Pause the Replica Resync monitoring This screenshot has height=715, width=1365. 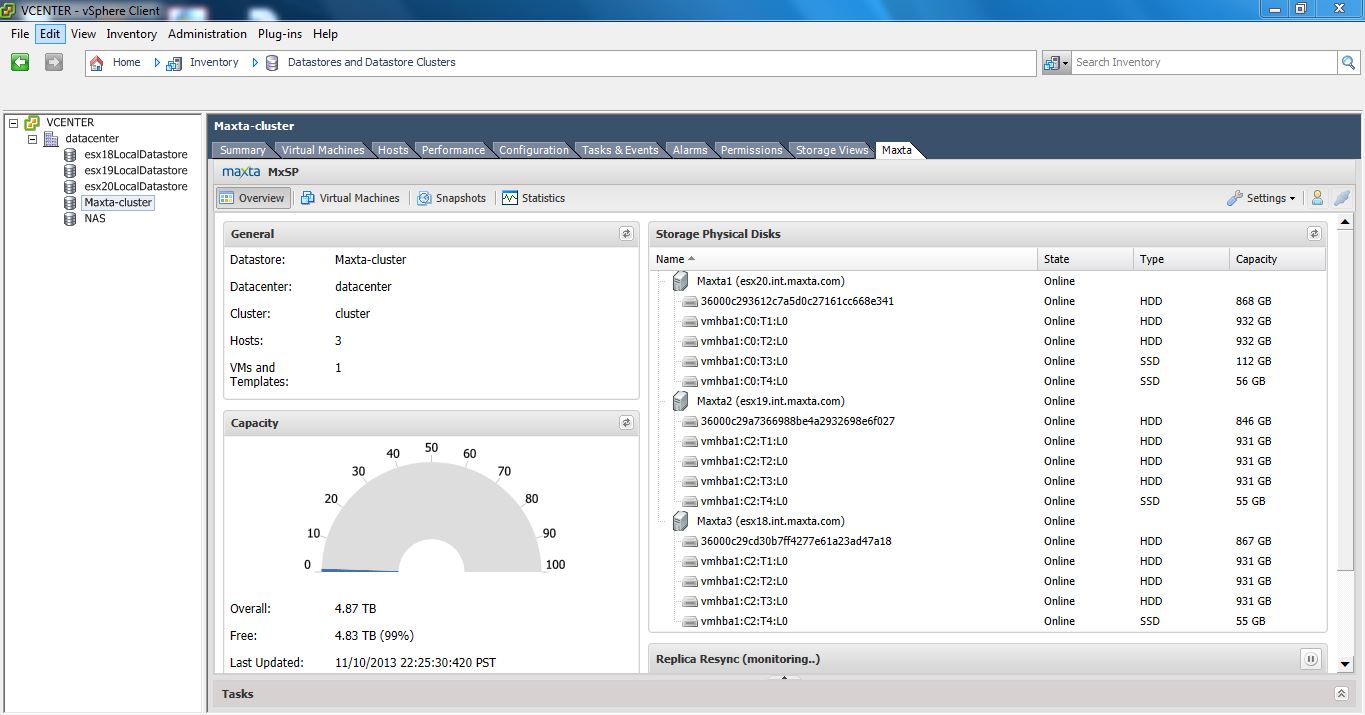1310,659
